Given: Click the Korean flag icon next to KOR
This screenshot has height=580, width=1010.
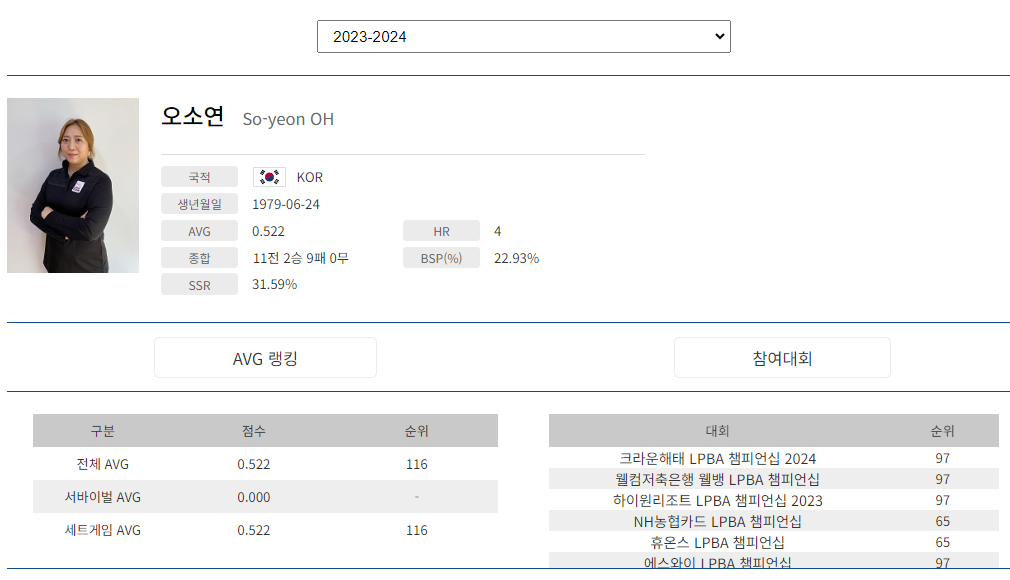Looking at the screenshot, I should pos(268,176).
